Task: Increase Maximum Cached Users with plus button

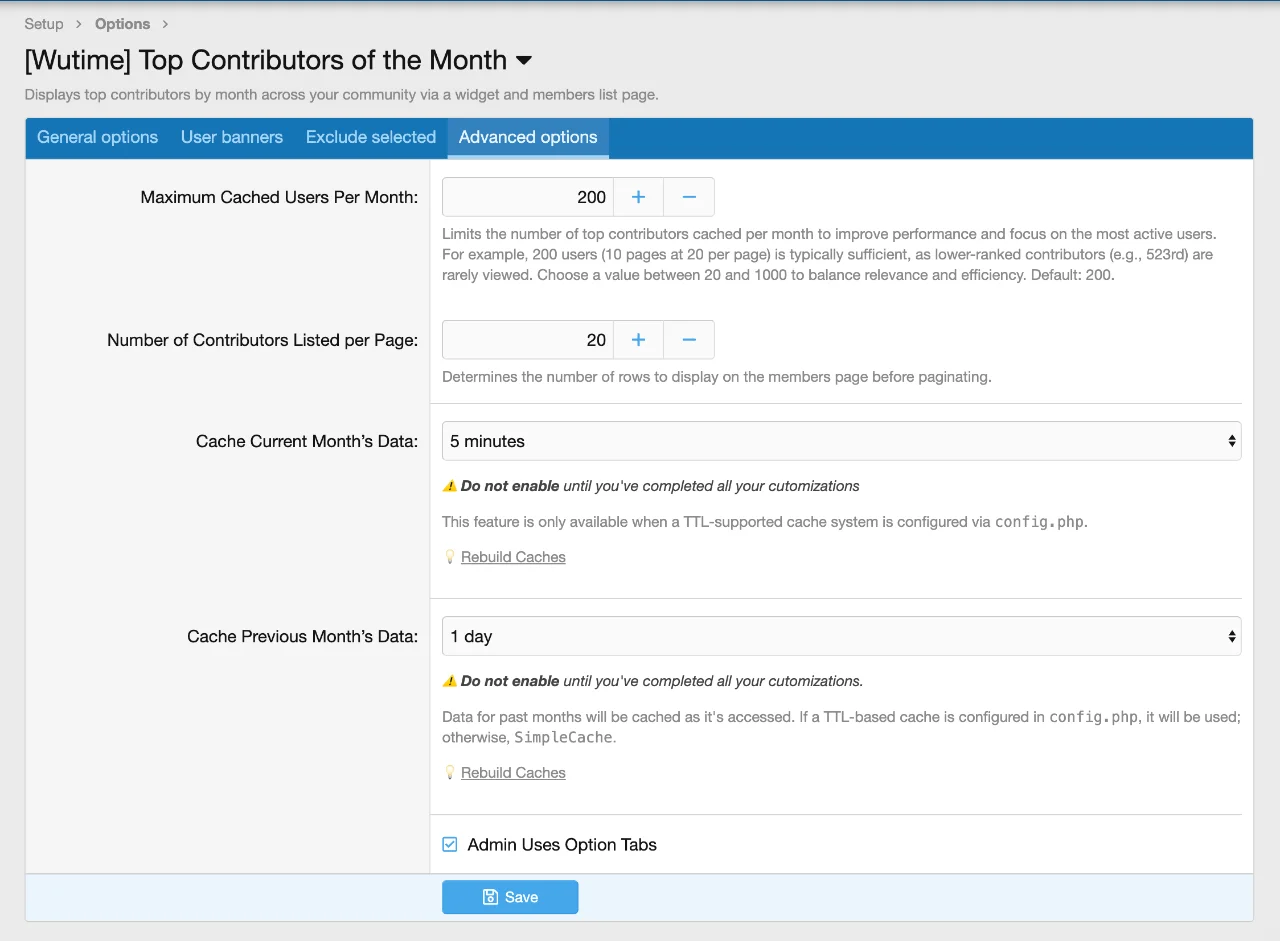Action: tap(638, 197)
